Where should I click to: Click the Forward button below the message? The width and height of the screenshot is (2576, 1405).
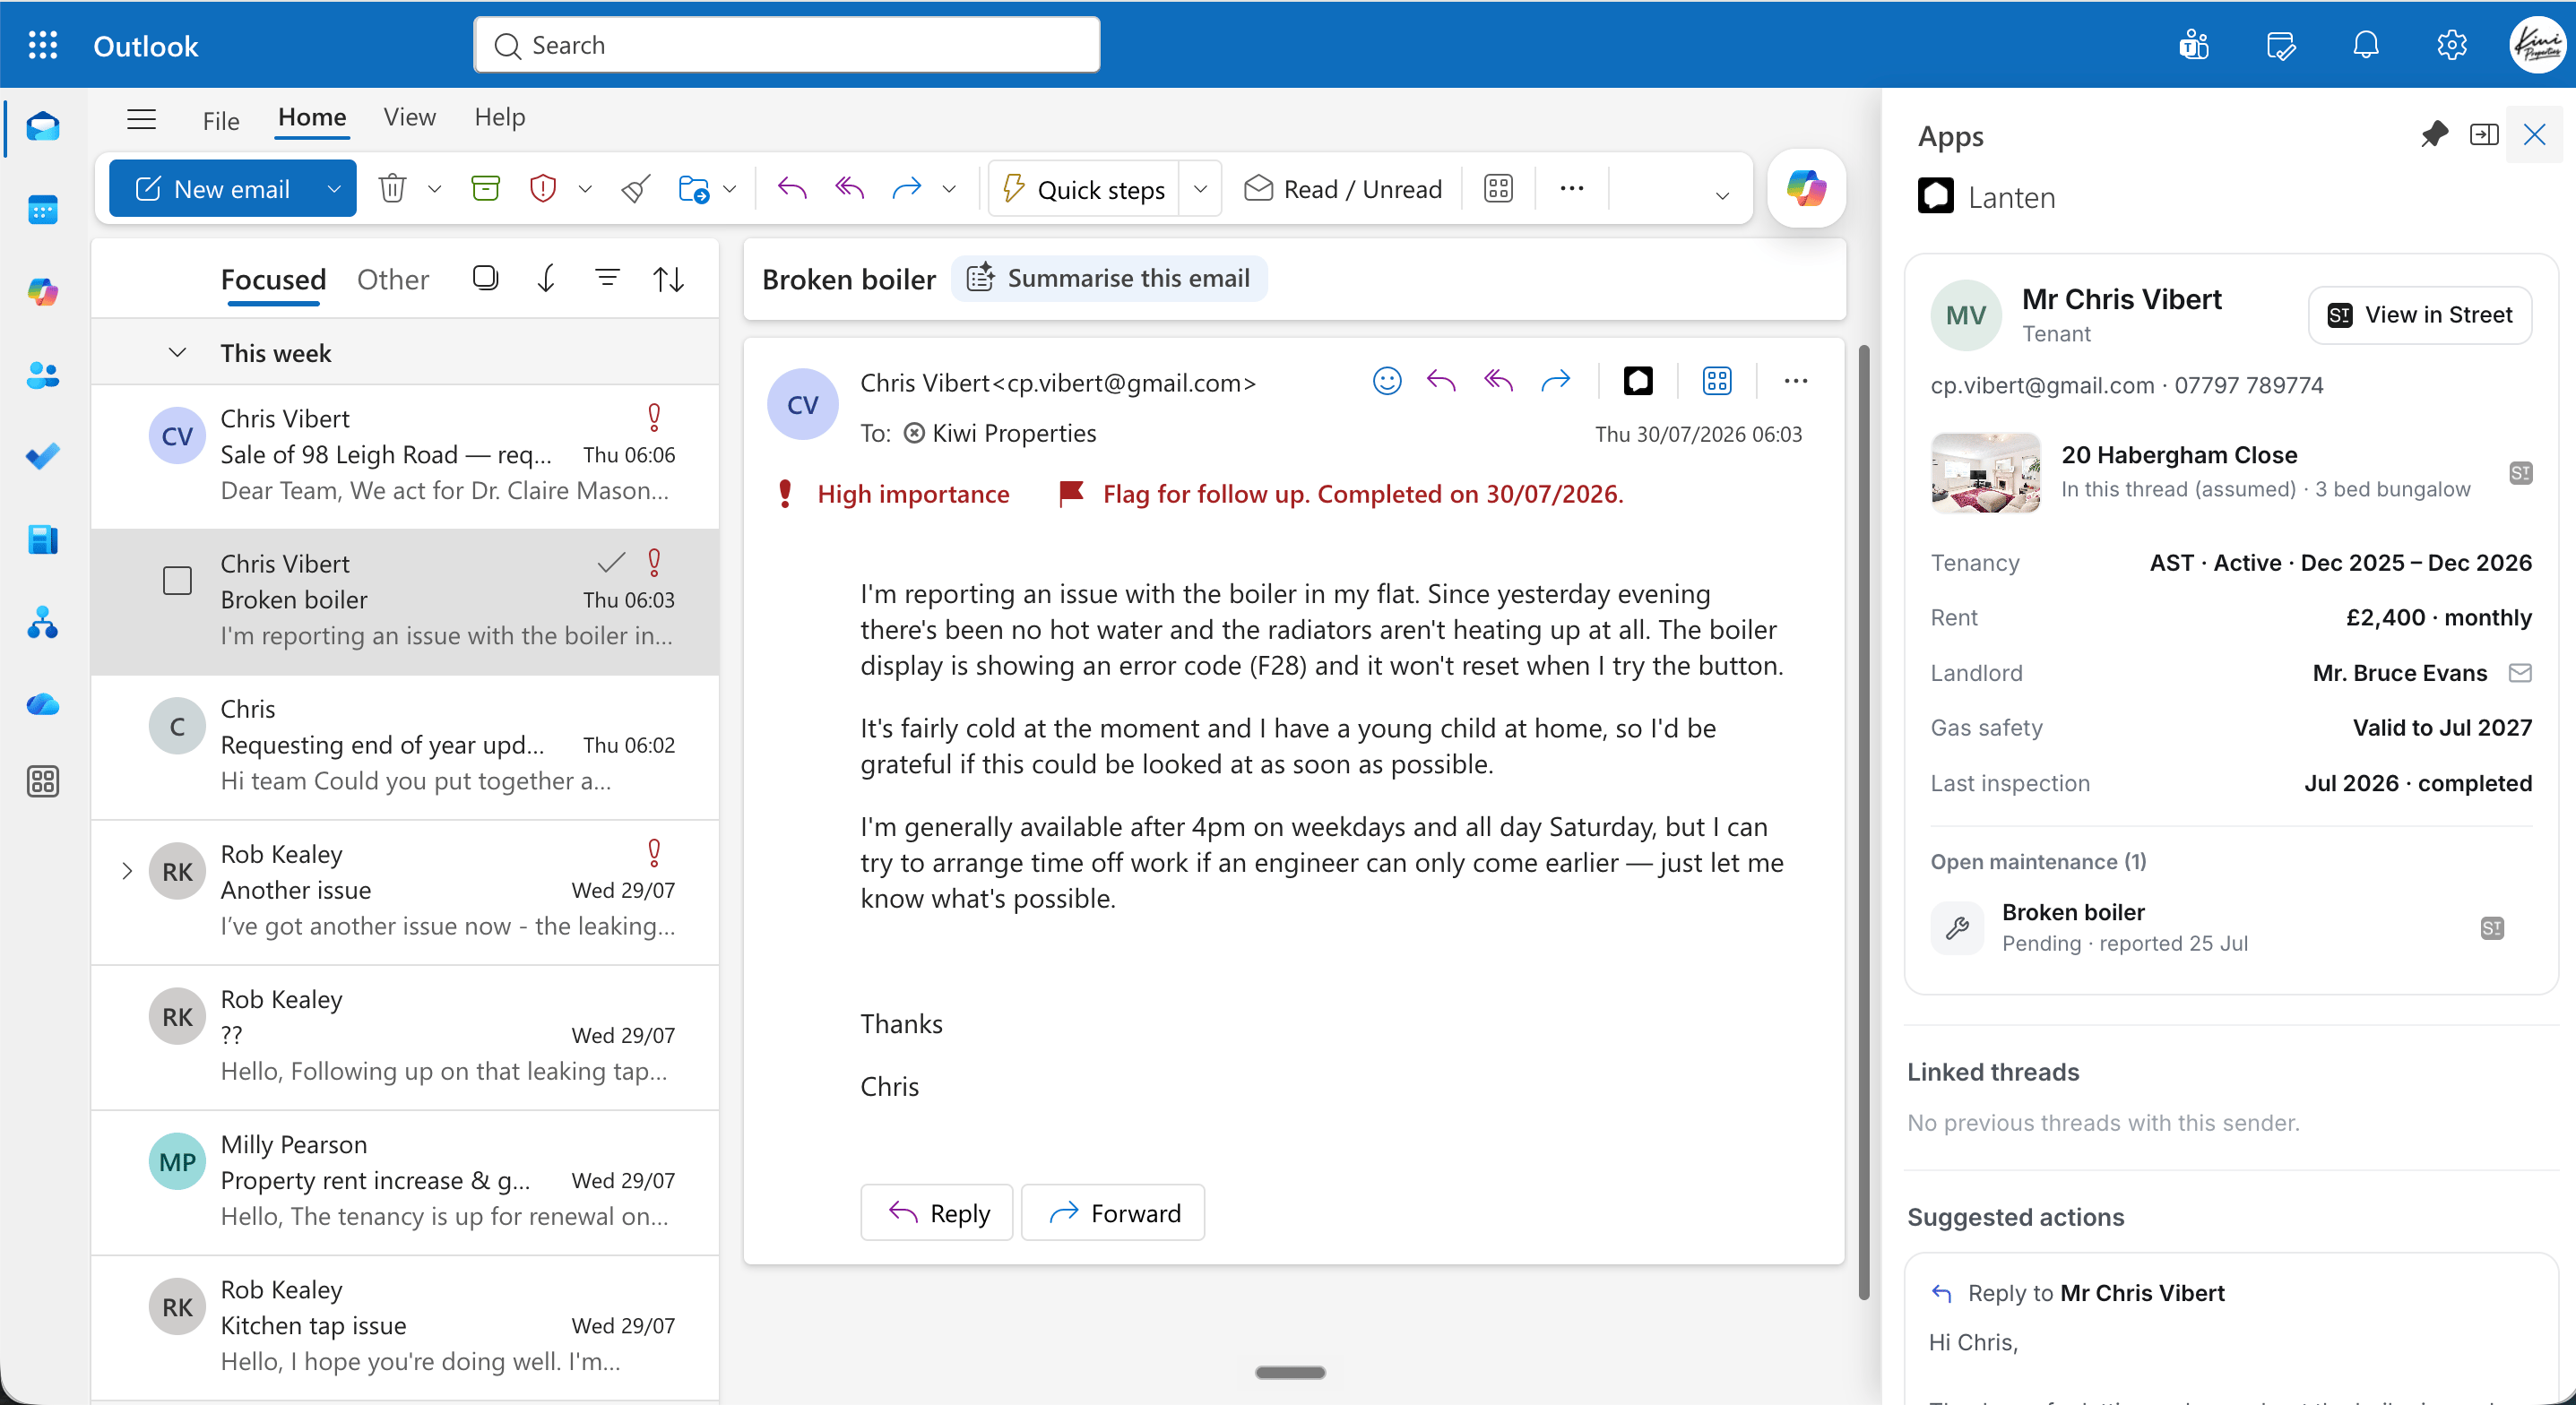coord(1113,1213)
